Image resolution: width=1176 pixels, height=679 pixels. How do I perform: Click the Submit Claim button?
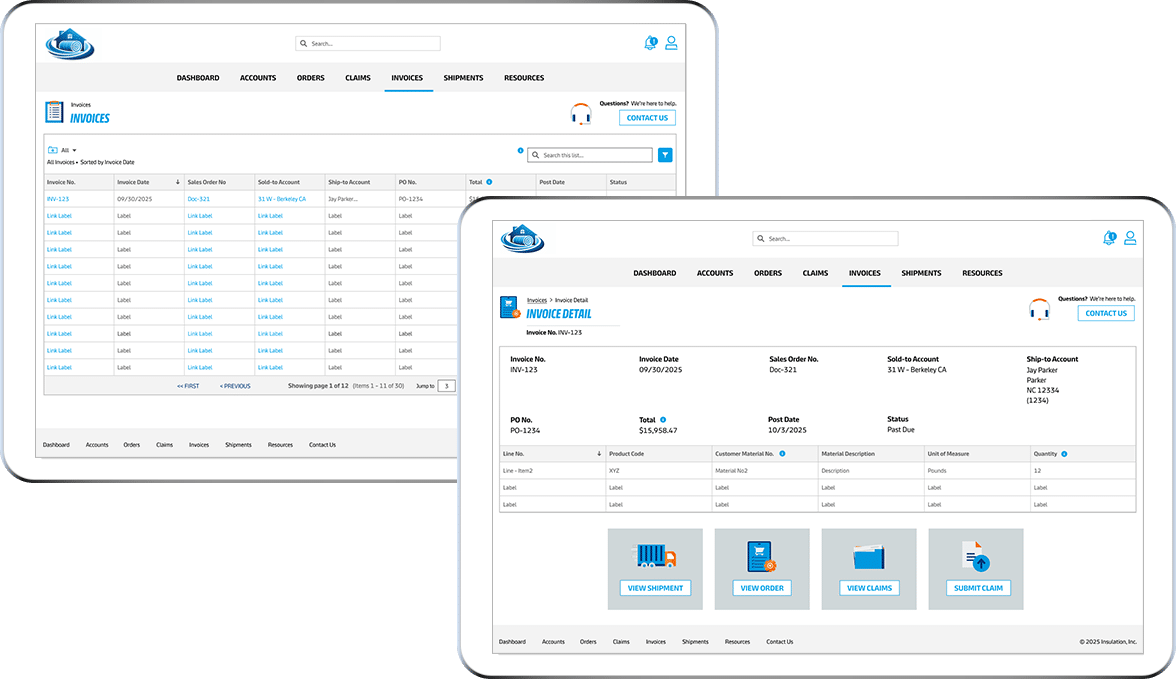pos(978,588)
